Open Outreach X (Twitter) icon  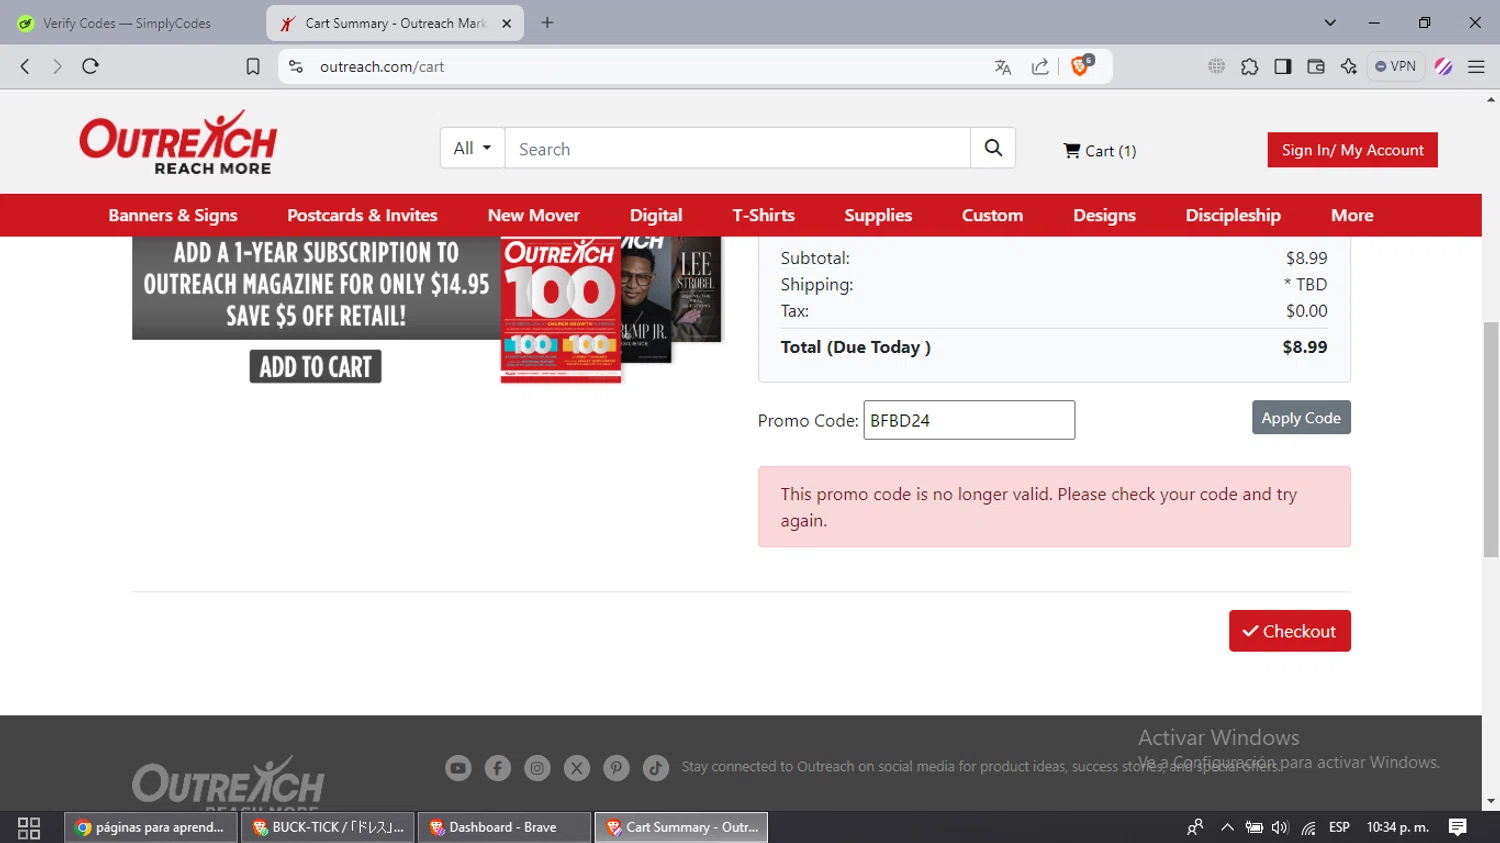click(x=577, y=768)
